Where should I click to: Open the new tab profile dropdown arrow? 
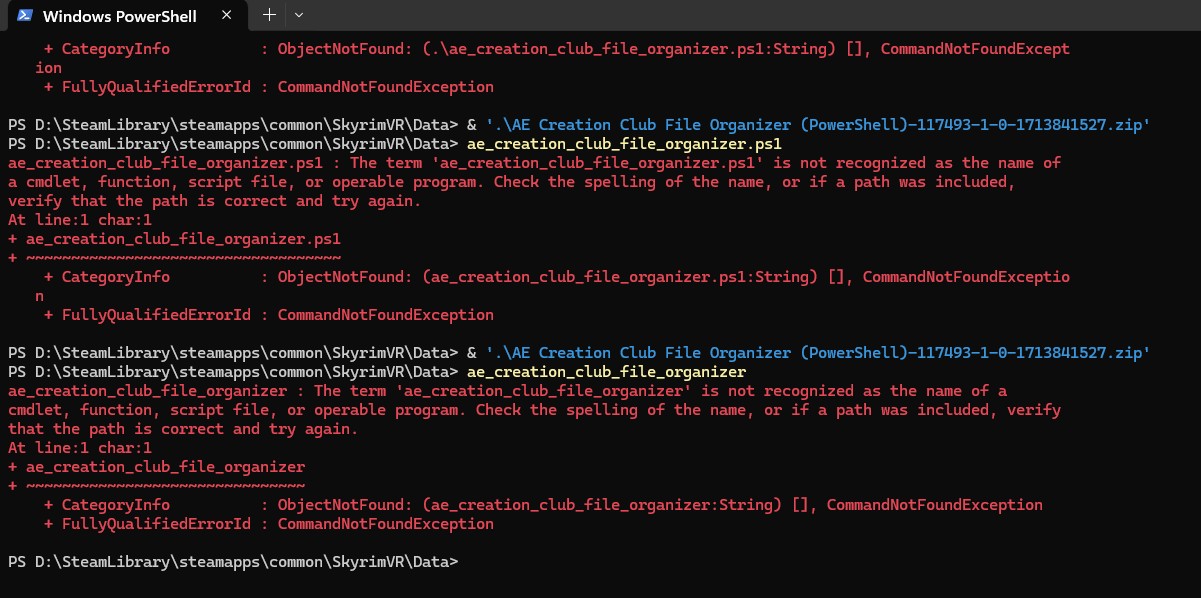299,15
